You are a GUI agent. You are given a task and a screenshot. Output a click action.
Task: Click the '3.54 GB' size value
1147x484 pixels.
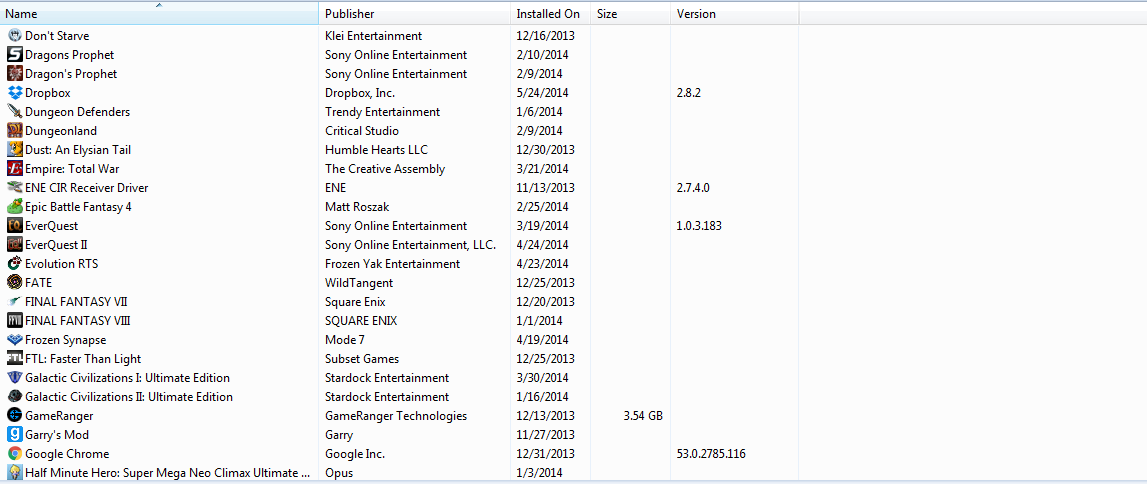(642, 416)
